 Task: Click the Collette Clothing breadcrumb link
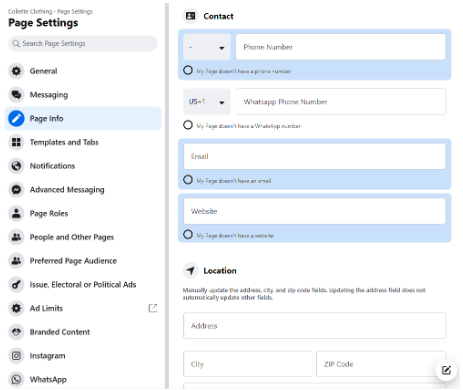pyautogui.click(x=30, y=12)
